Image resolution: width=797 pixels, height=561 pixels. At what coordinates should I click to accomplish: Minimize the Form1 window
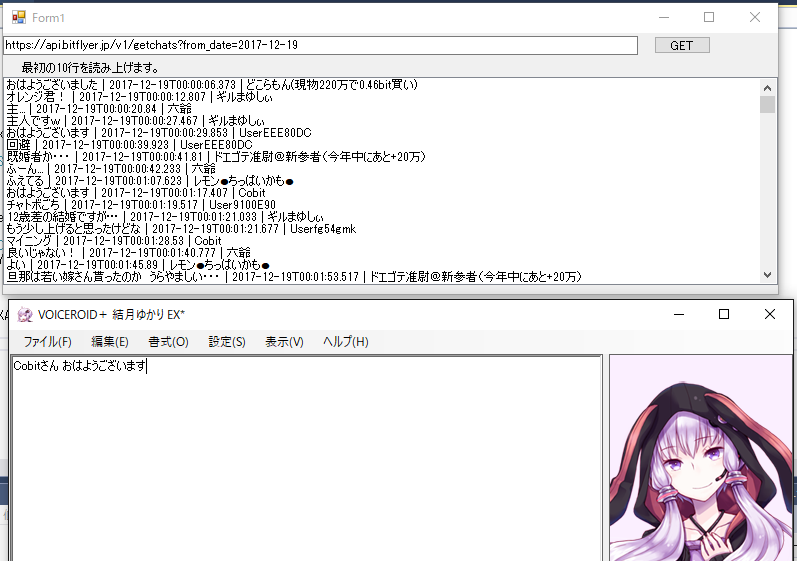664,18
